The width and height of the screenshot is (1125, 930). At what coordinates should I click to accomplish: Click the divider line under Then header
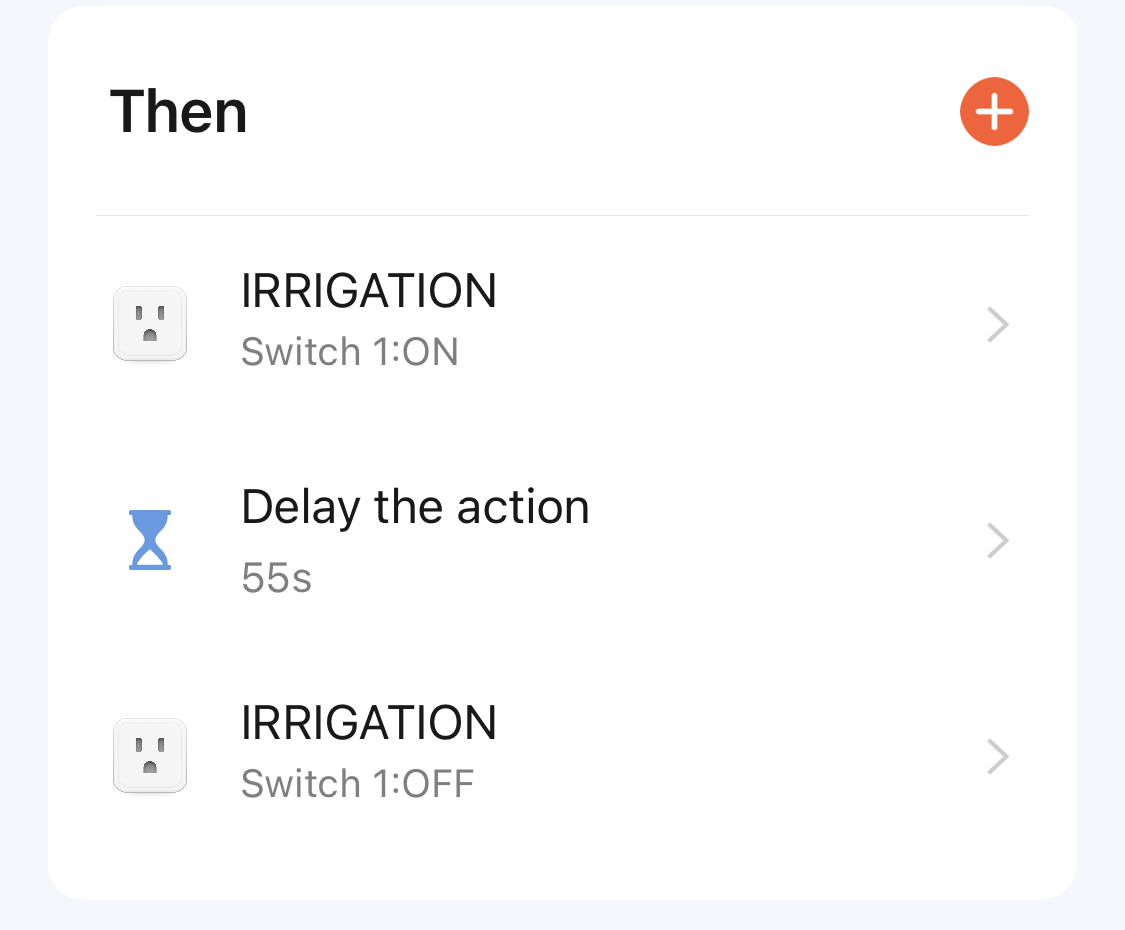pyautogui.click(x=562, y=215)
